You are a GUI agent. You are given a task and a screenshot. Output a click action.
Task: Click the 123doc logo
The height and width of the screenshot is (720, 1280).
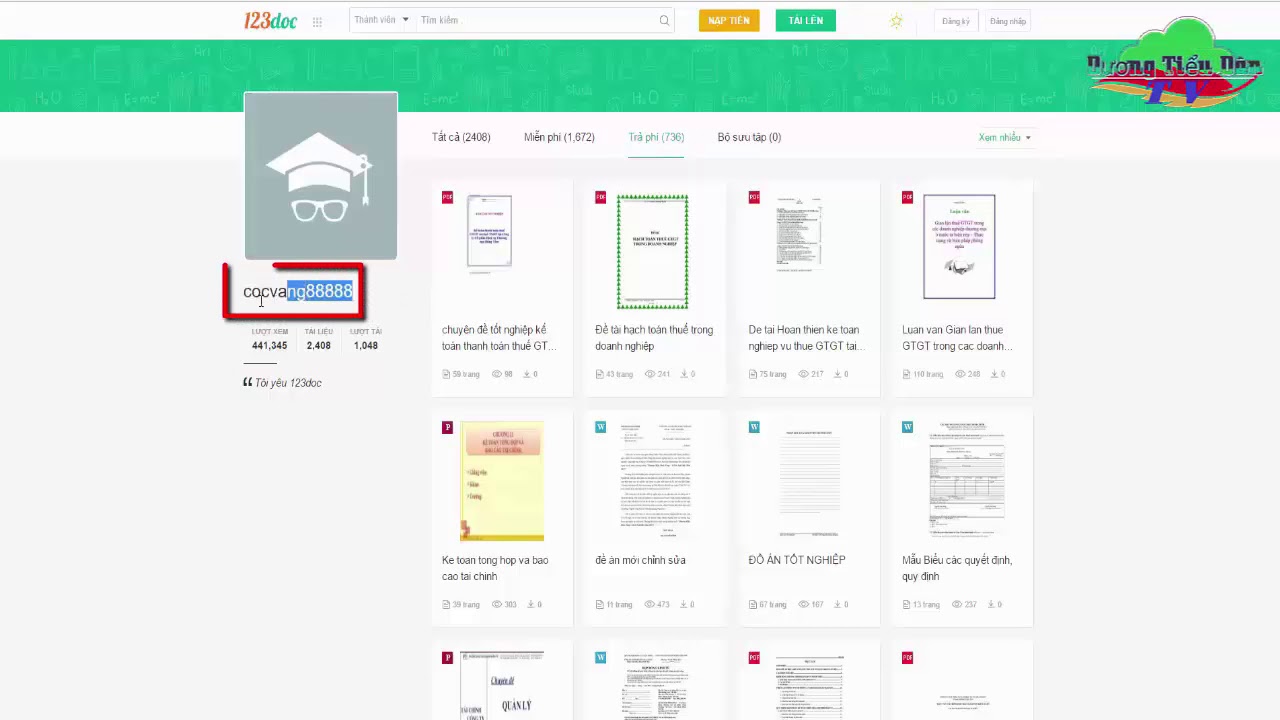(270, 20)
